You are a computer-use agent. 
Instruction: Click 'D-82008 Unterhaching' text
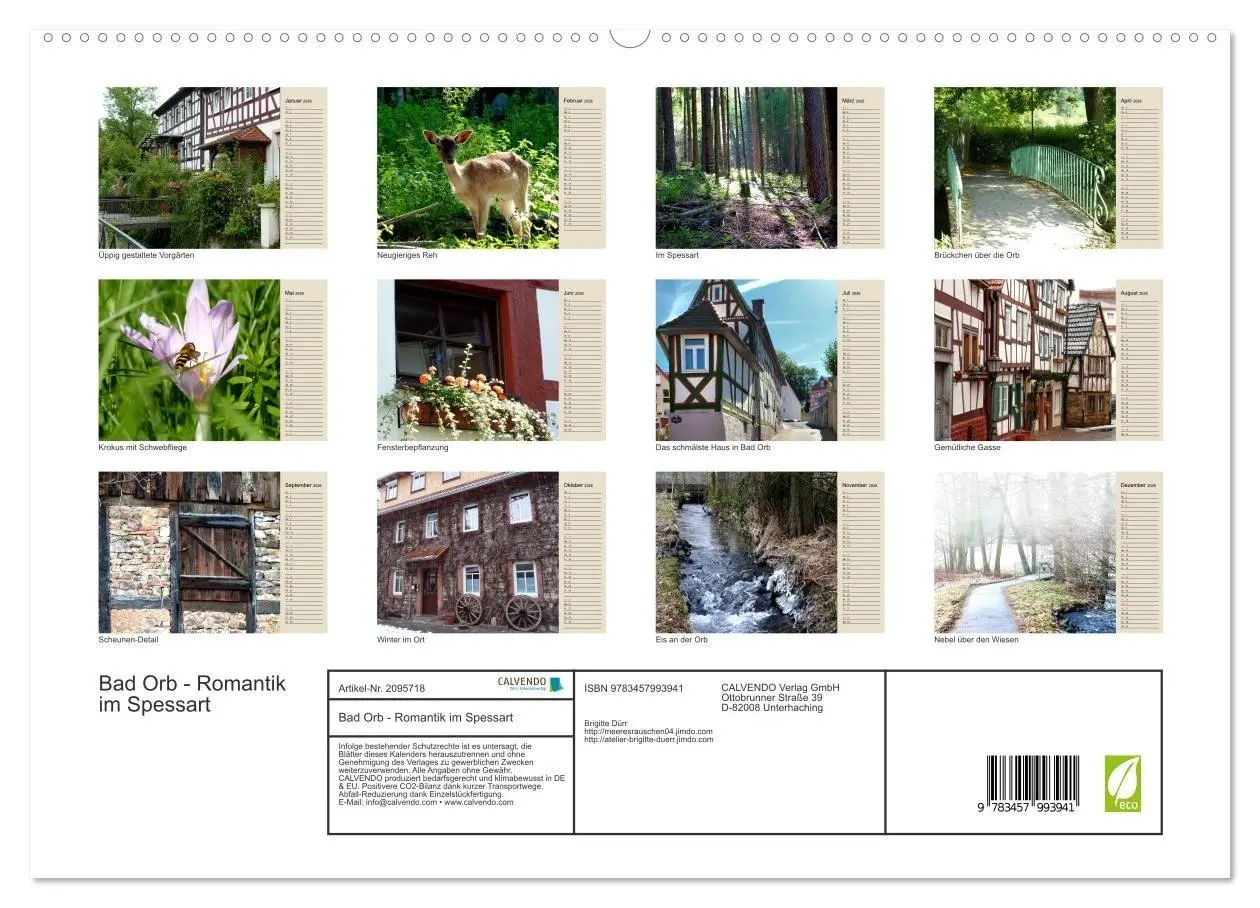(772, 707)
